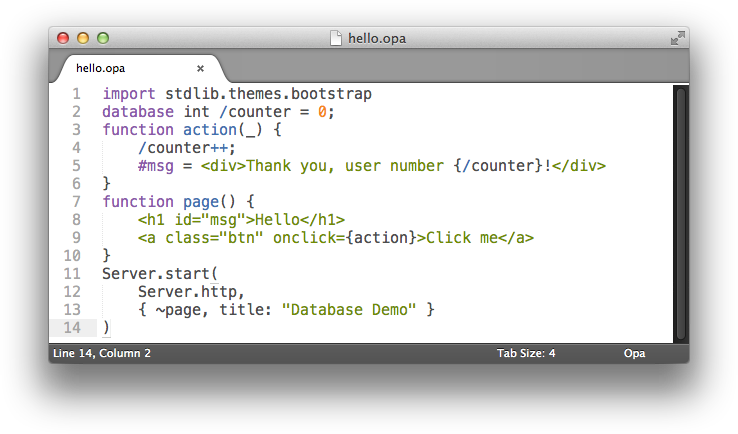The height and width of the screenshot is (434, 738).
Task: Click the Line 14, Column 2 status indicator
Action: [101, 353]
